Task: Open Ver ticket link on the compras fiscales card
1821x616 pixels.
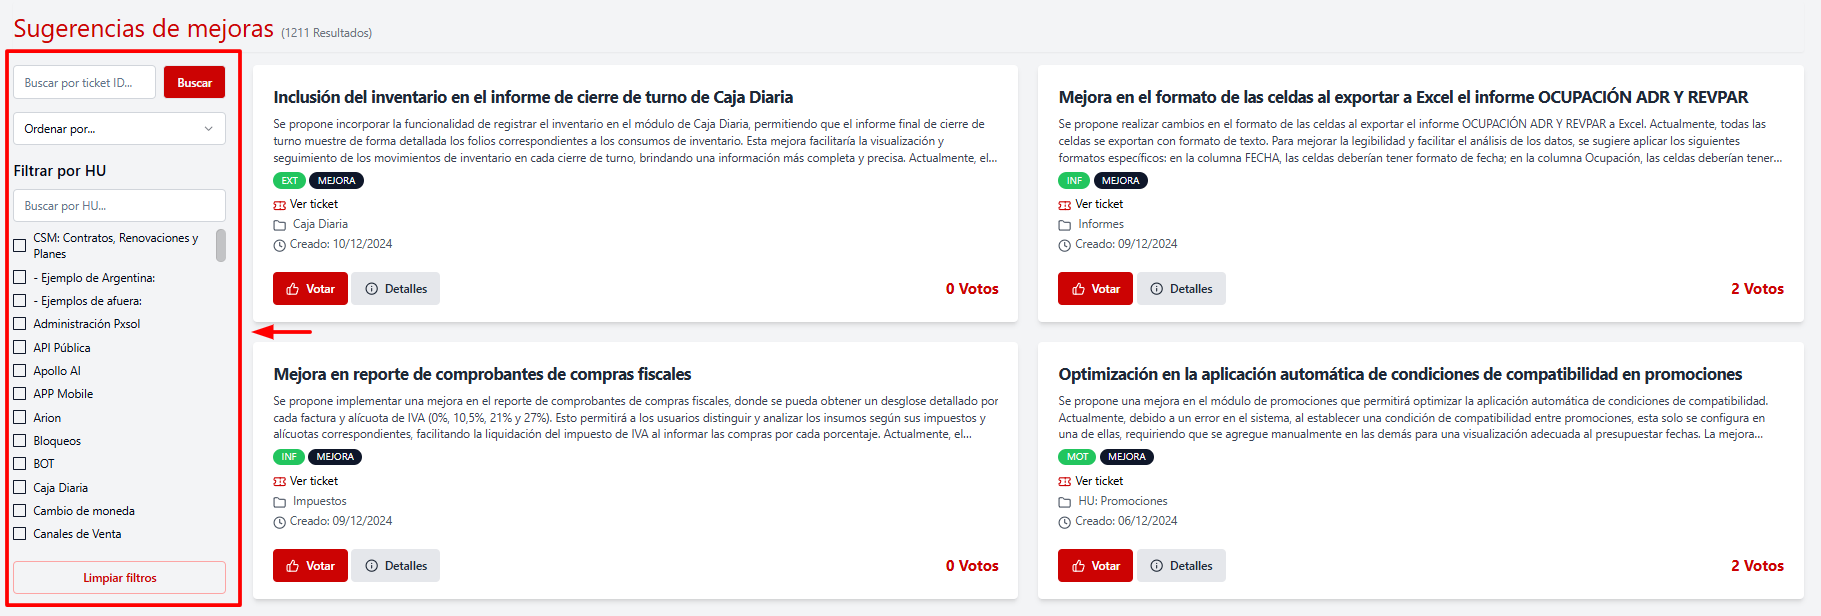Action: click(314, 481)
